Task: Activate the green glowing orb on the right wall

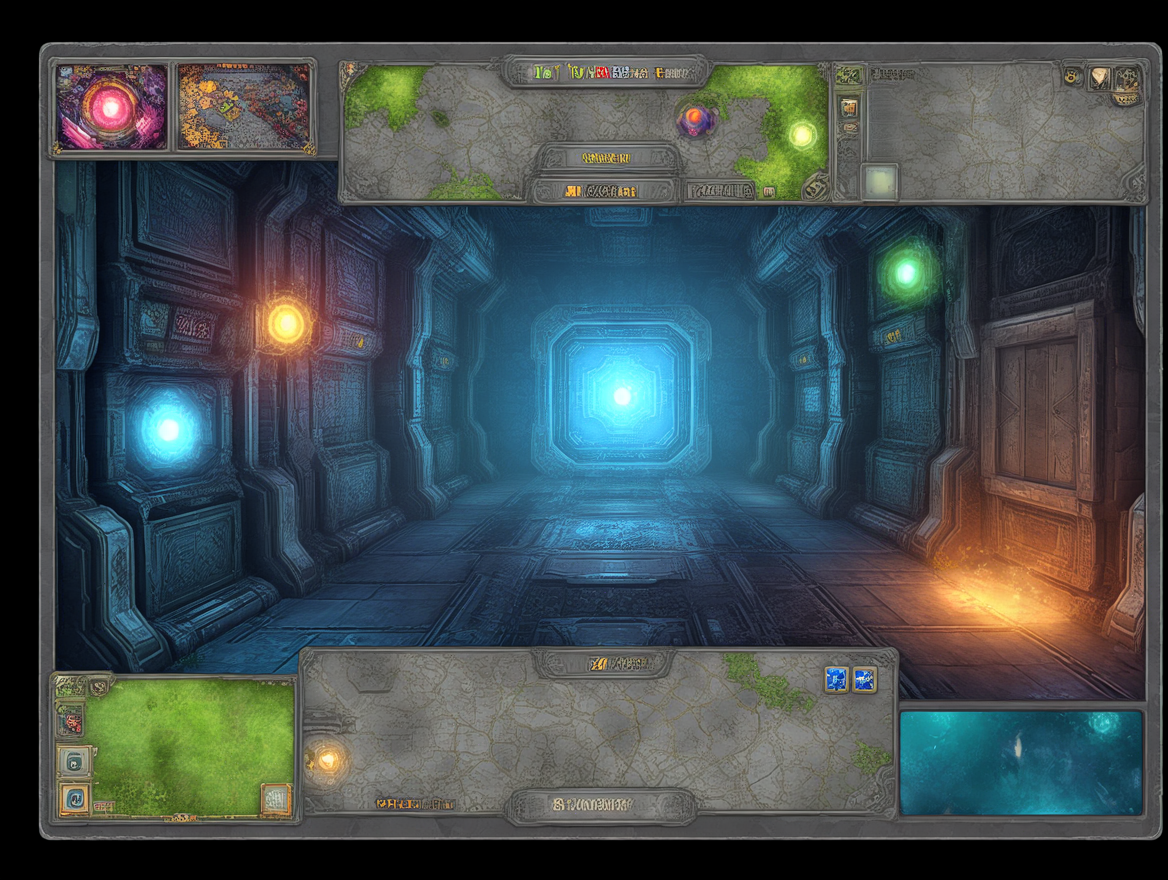Action: tap(906, 273)
